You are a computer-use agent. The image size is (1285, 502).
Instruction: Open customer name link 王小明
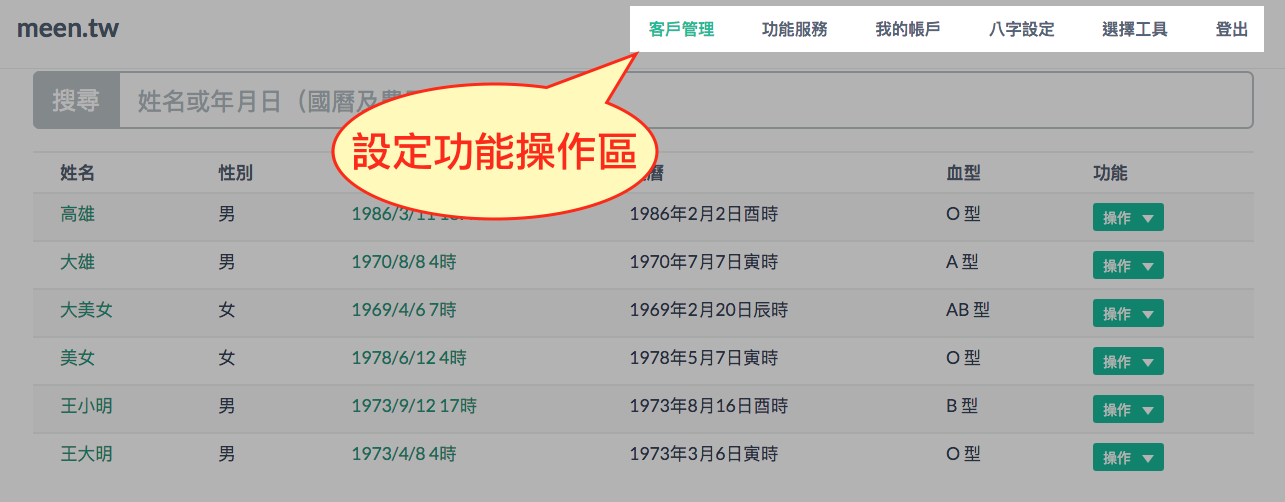(87, 406)
